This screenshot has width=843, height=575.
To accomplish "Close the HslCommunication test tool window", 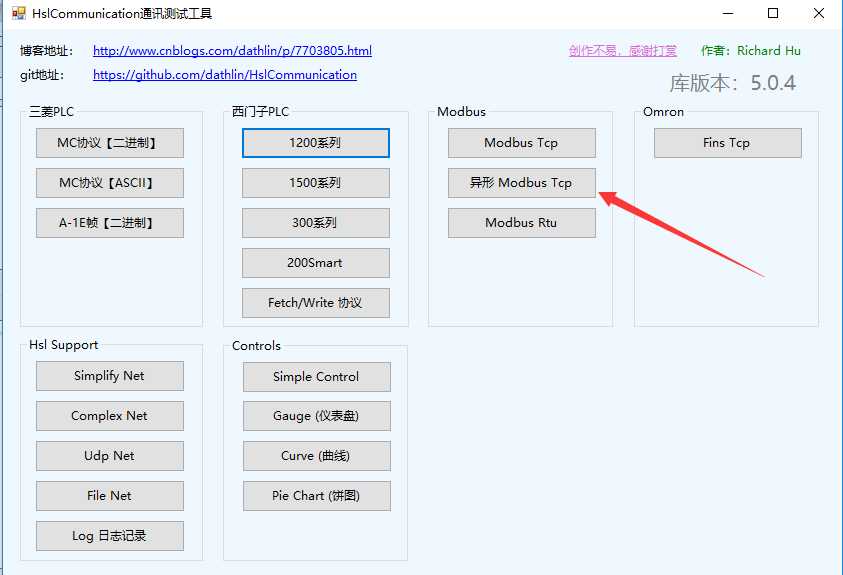I will point(818,13).
